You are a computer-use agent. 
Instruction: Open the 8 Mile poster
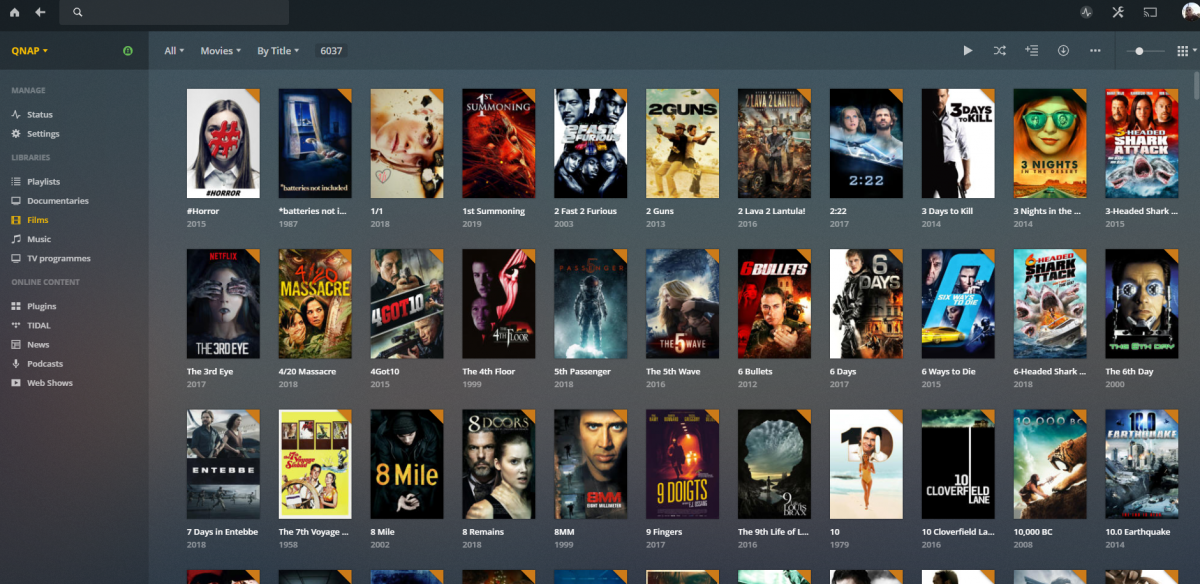(x=407, y=464)
